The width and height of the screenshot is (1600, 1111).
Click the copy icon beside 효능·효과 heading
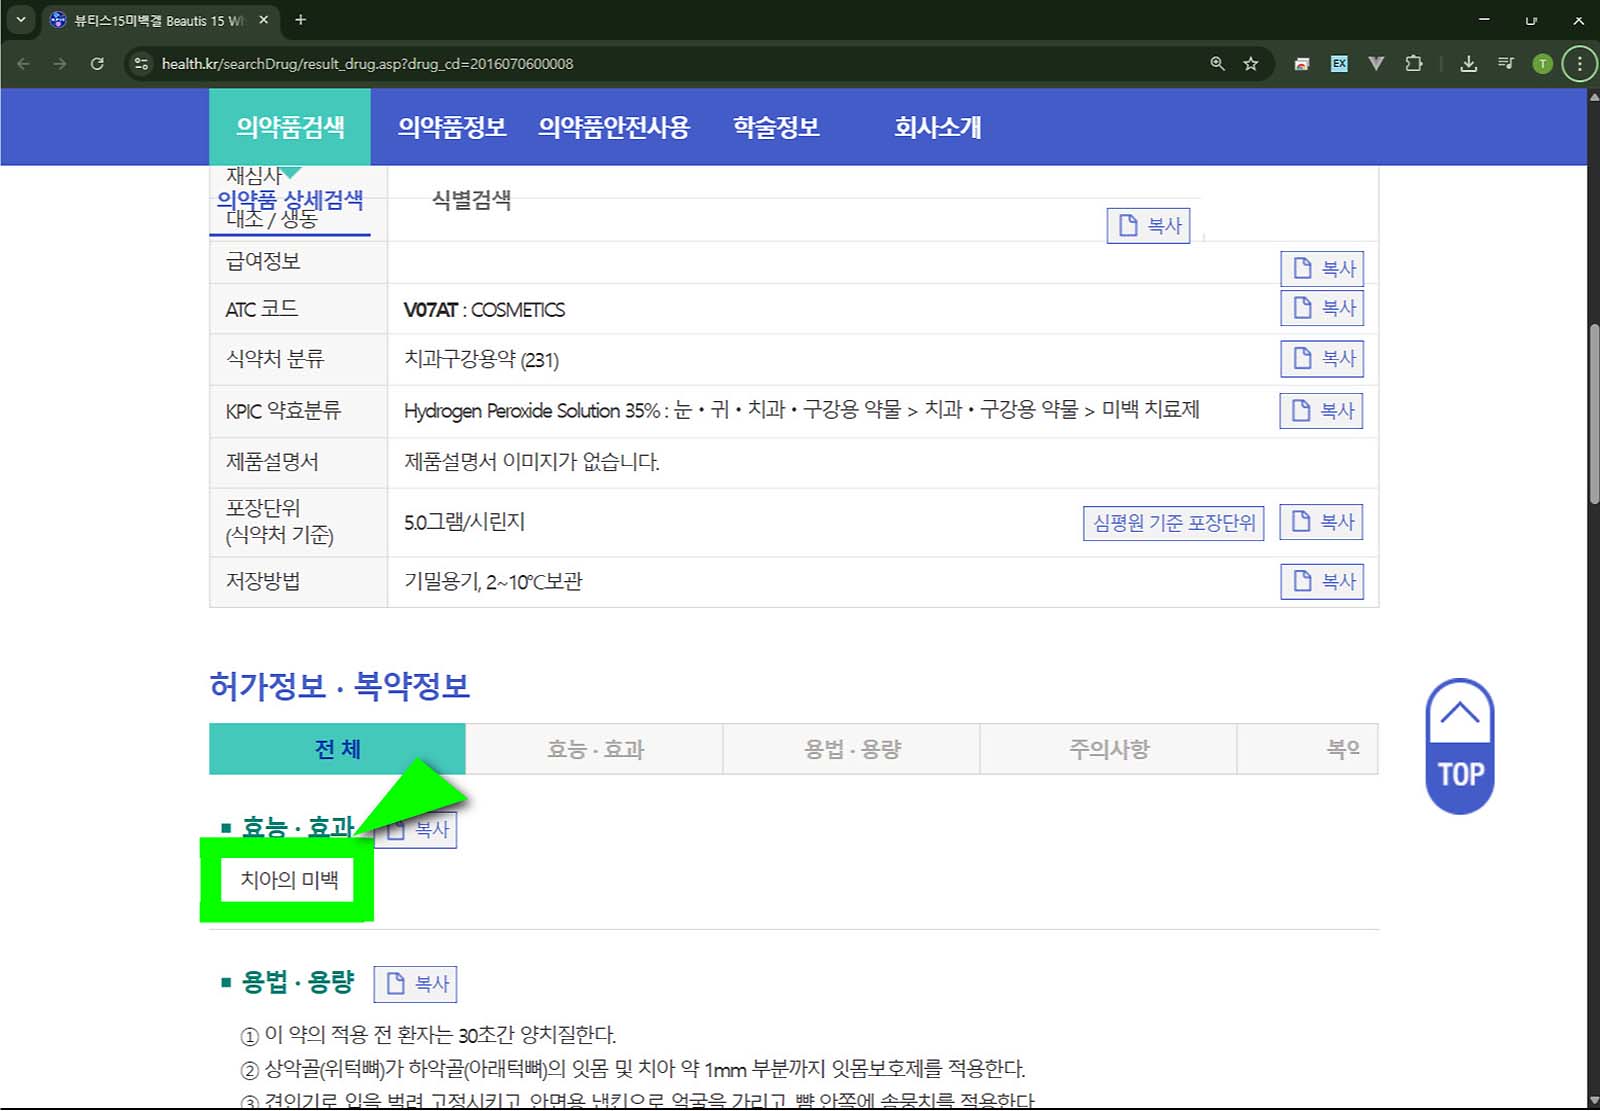[x=416, y=829]
